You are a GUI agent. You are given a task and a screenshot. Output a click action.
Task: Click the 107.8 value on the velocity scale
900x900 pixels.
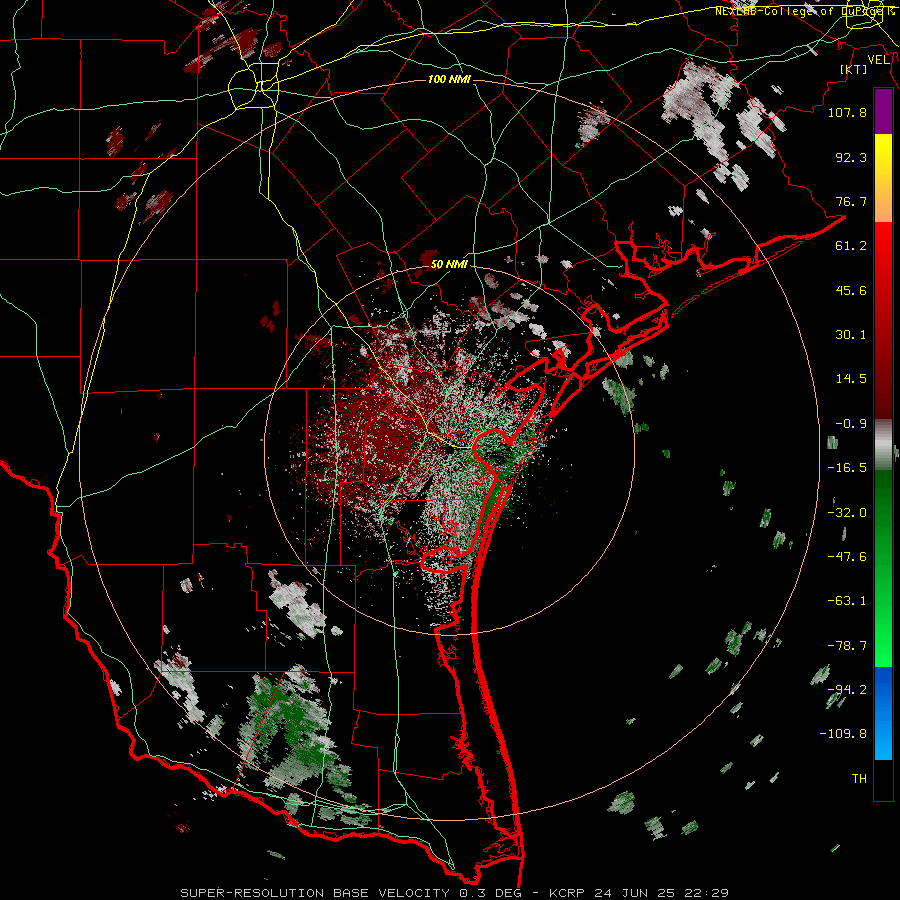(847, 112)
